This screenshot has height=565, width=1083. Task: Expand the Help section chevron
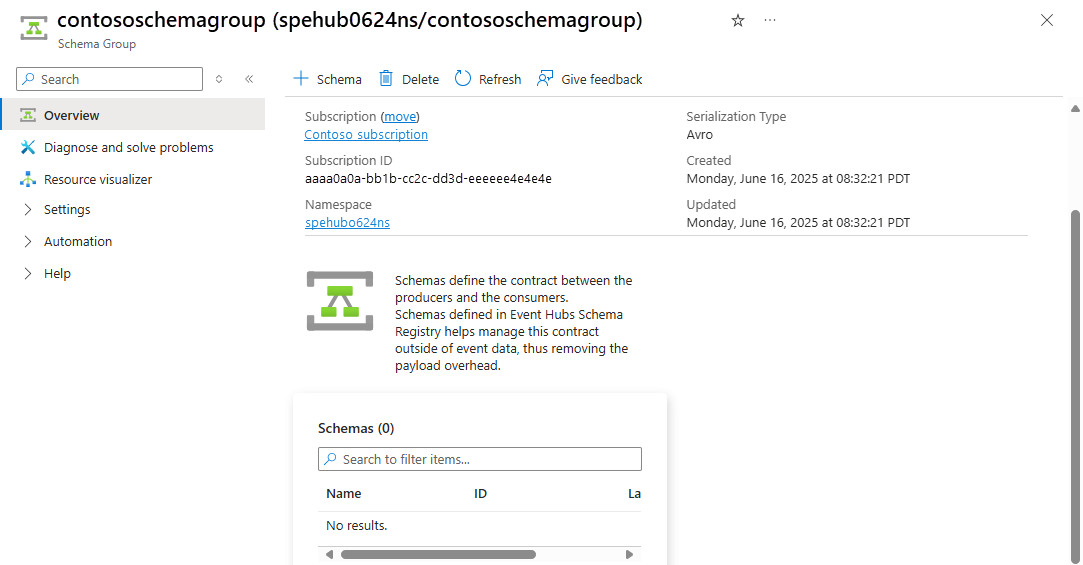[28, 274]
